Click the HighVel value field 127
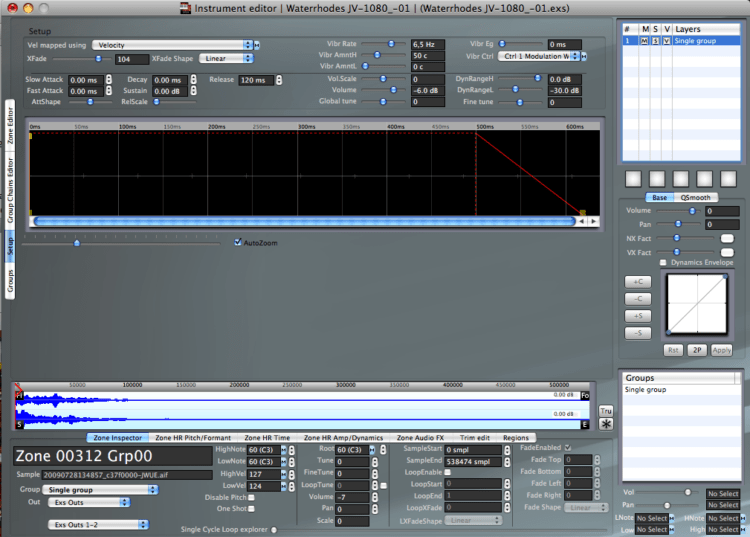Viewport: 750px width, 537px height. click(264, 474)
